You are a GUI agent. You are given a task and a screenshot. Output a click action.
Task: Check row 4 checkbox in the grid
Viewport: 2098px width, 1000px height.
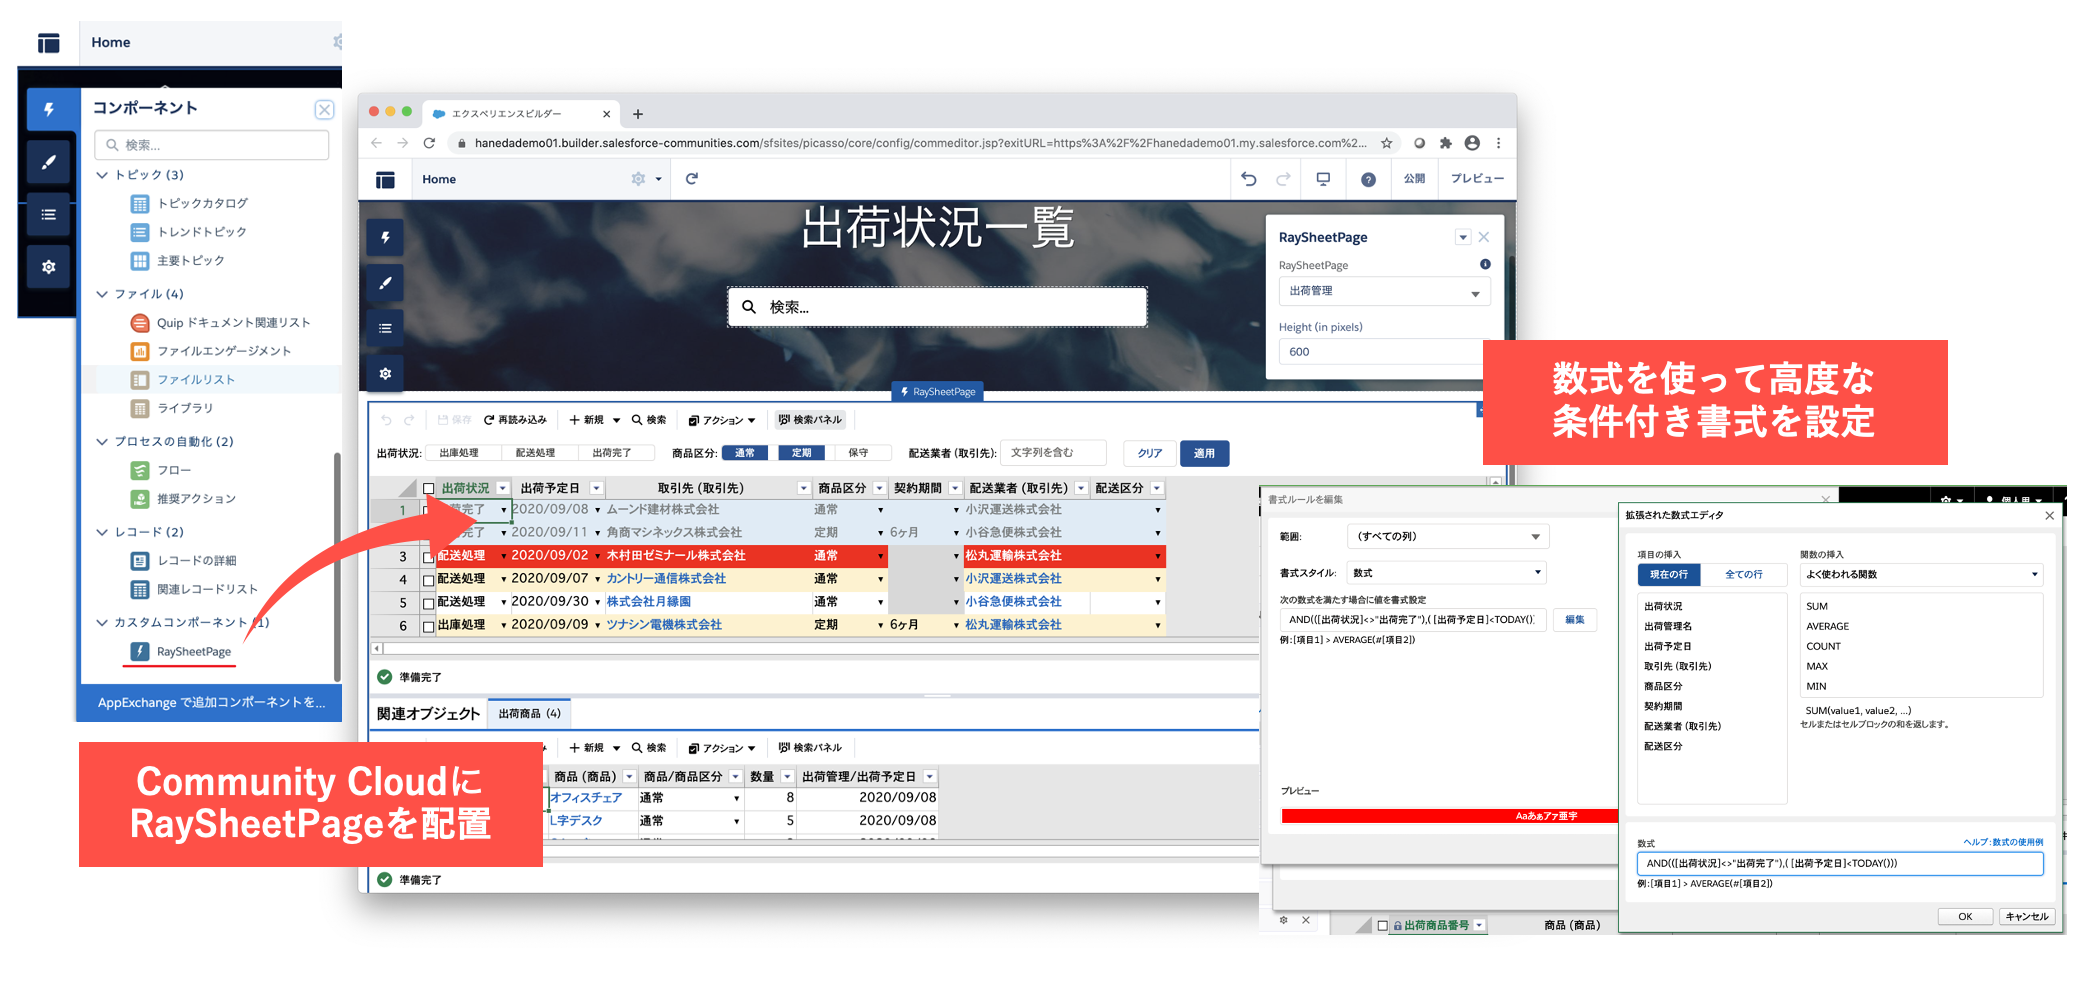point(428,580)
